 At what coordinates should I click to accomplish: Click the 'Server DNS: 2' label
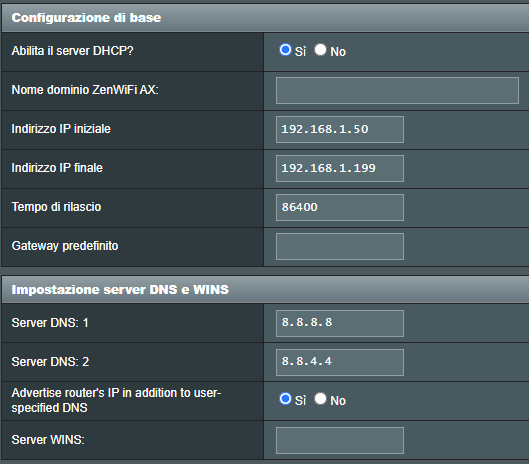[50, 362]
